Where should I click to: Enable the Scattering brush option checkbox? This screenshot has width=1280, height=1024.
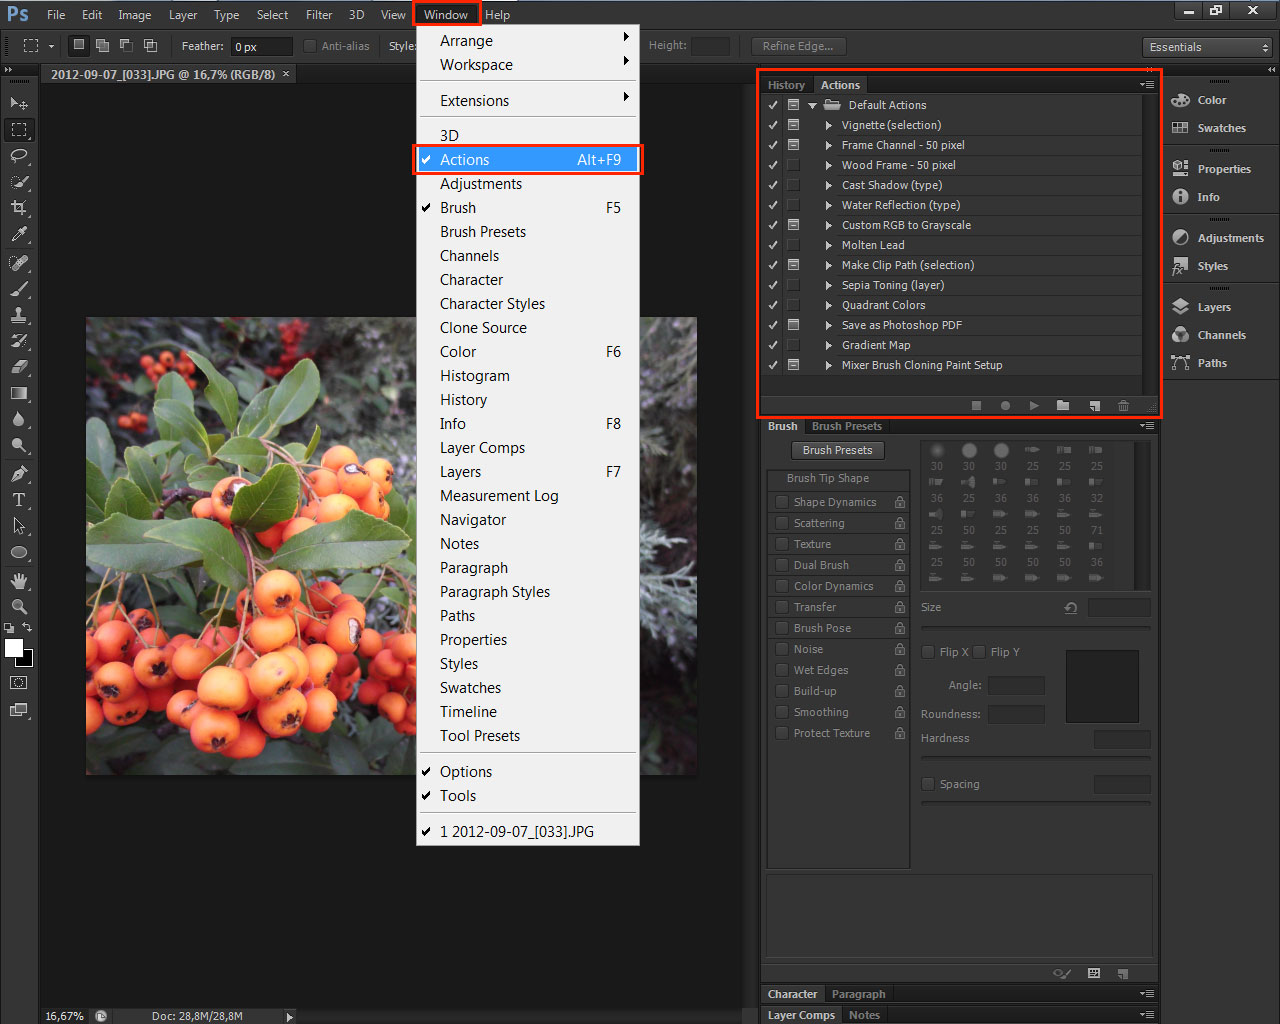point(782,523)
